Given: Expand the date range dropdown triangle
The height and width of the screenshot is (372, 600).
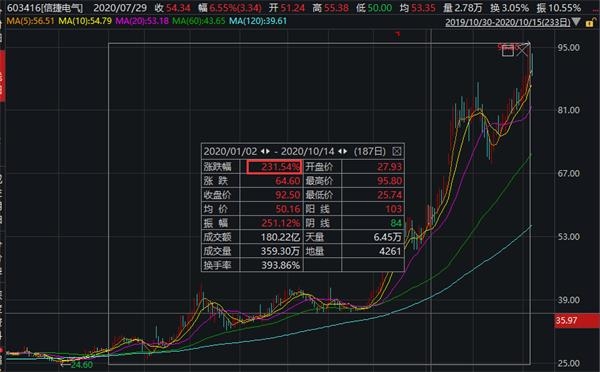Looking at the screenshot, I should (x=577, y=22).
